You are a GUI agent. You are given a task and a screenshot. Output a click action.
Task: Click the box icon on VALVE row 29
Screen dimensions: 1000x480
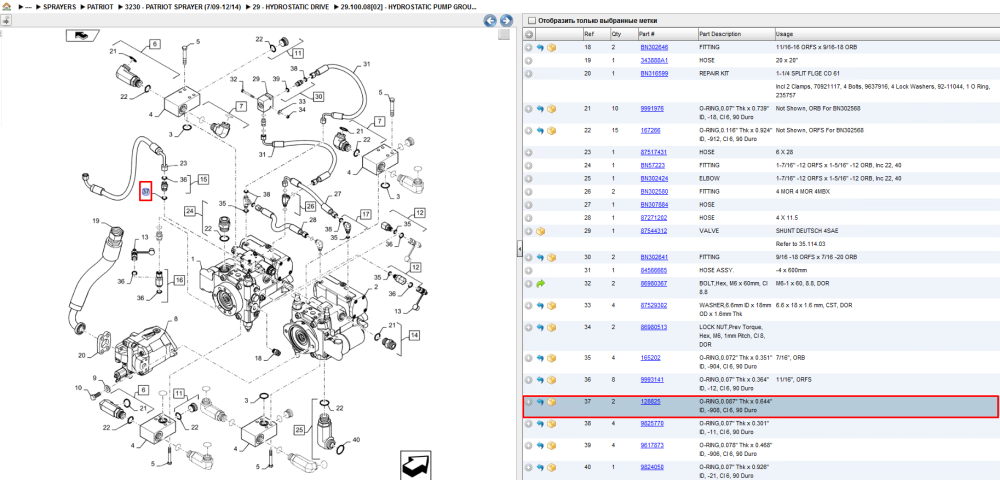[x=540, y=231]
